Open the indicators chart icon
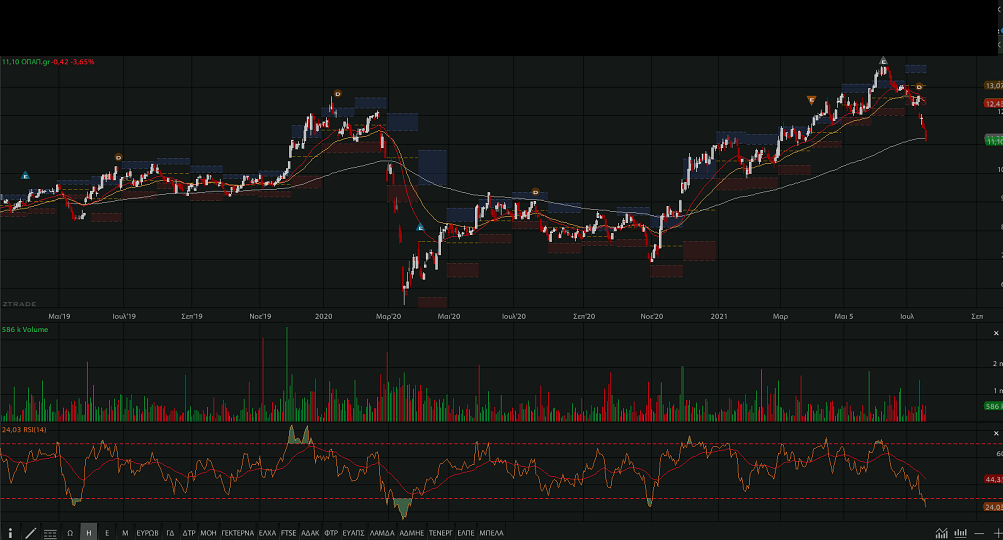1003x540 pixels. pos(940,533)
